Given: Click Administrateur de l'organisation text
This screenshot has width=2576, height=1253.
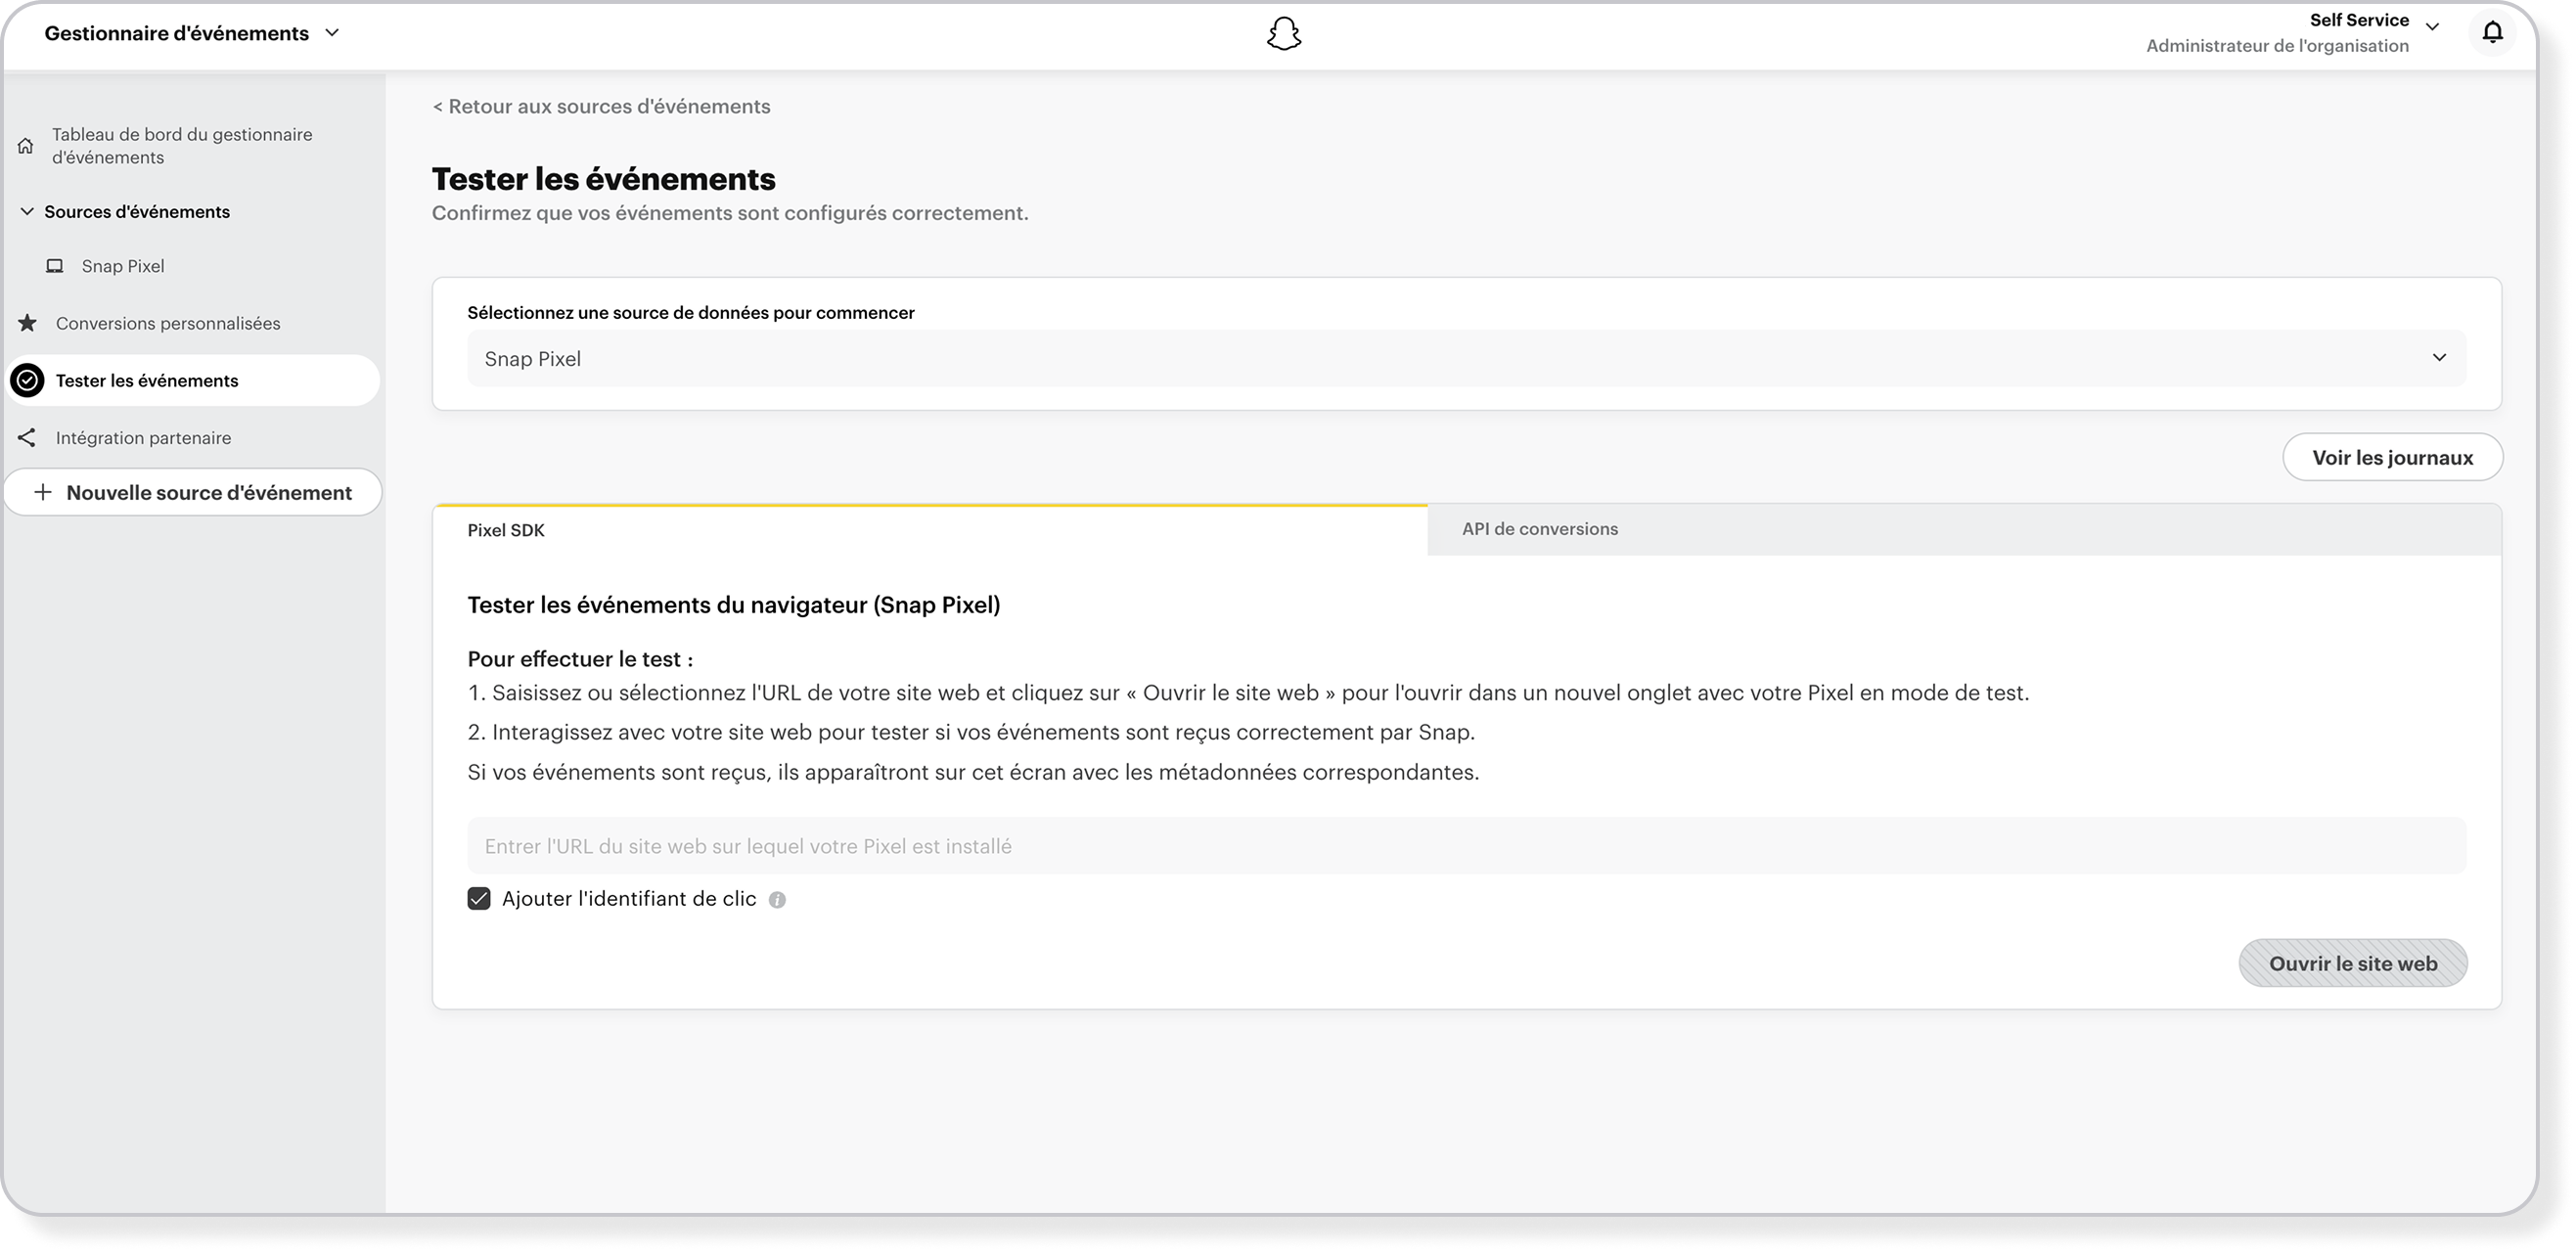Looking at the screenshot, I should (x=2277, y=46).
